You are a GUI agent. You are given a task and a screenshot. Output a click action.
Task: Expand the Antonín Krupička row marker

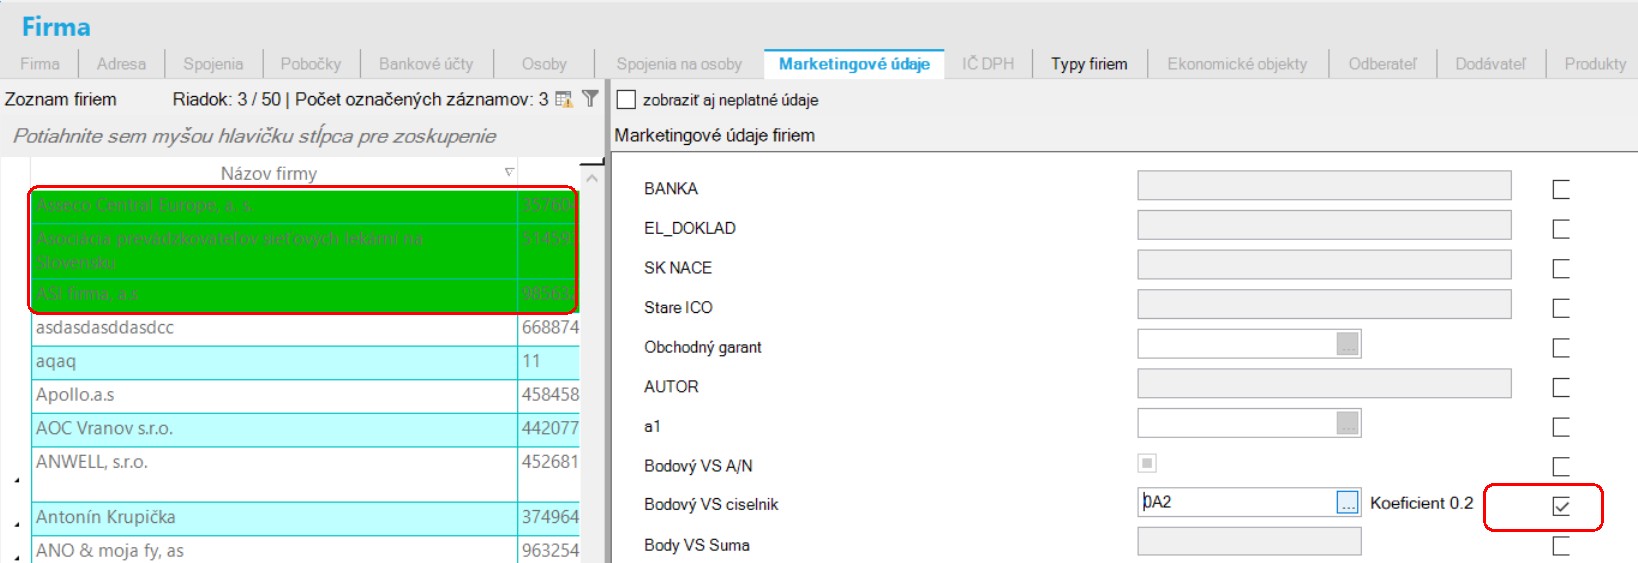17,524
